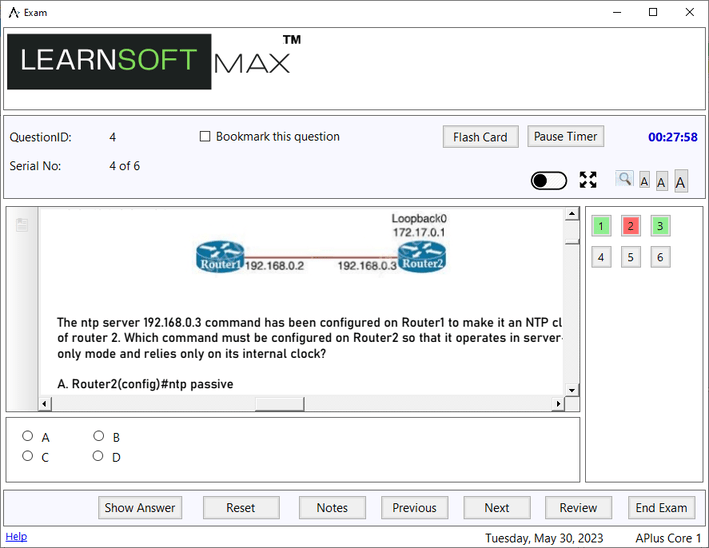Jump to question 3 in navigator
This screenshot has height=548, width=709.
pos(660,226)
